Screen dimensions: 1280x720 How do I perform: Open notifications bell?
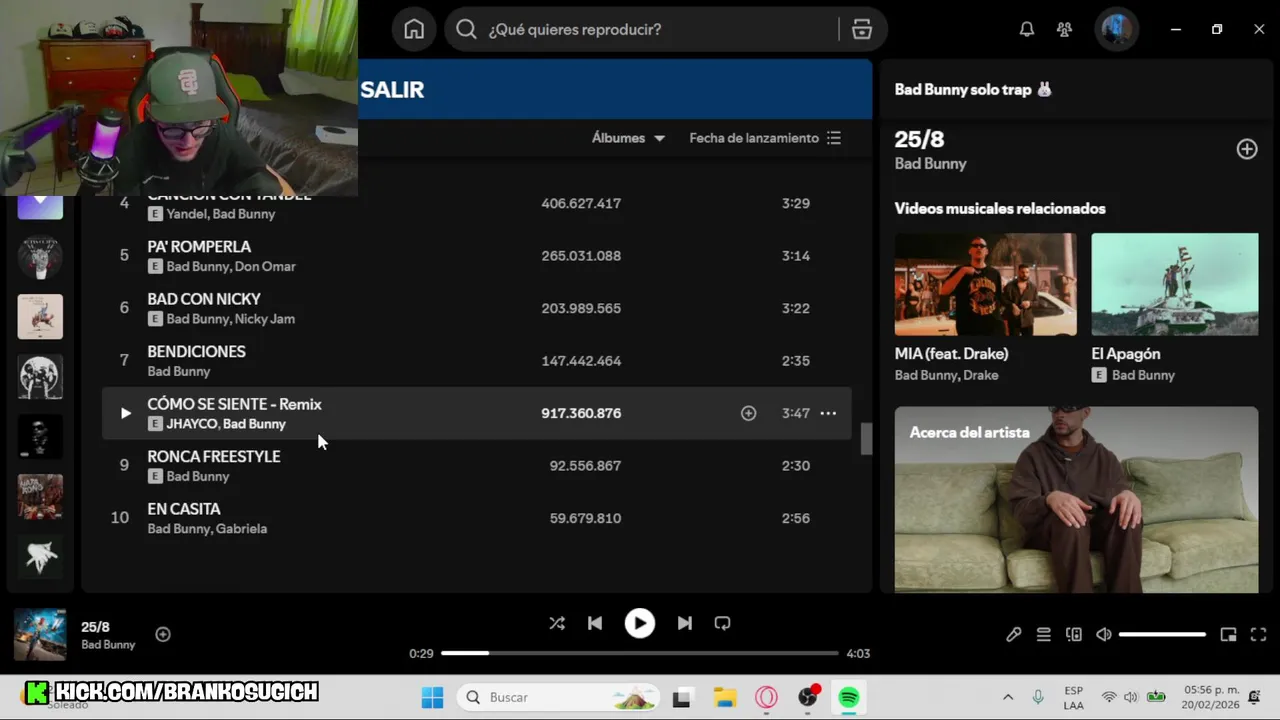coord(1027,29)
